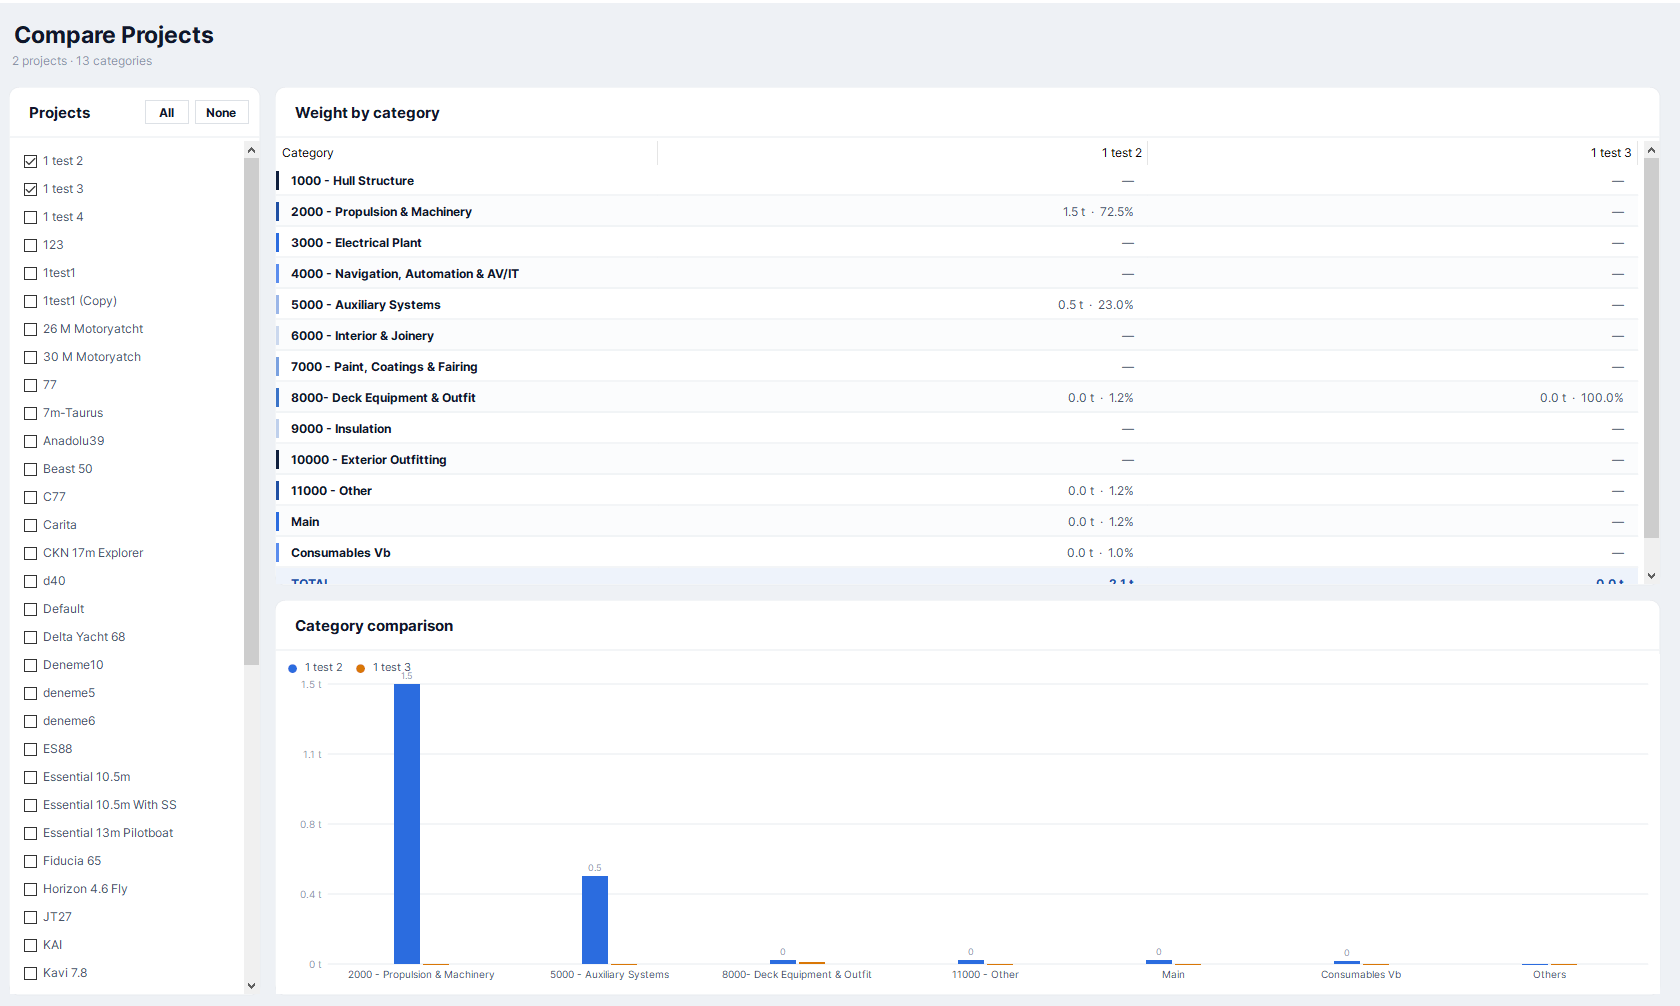Check the 1 test 4 project checkbox

(x=31, y=217)
